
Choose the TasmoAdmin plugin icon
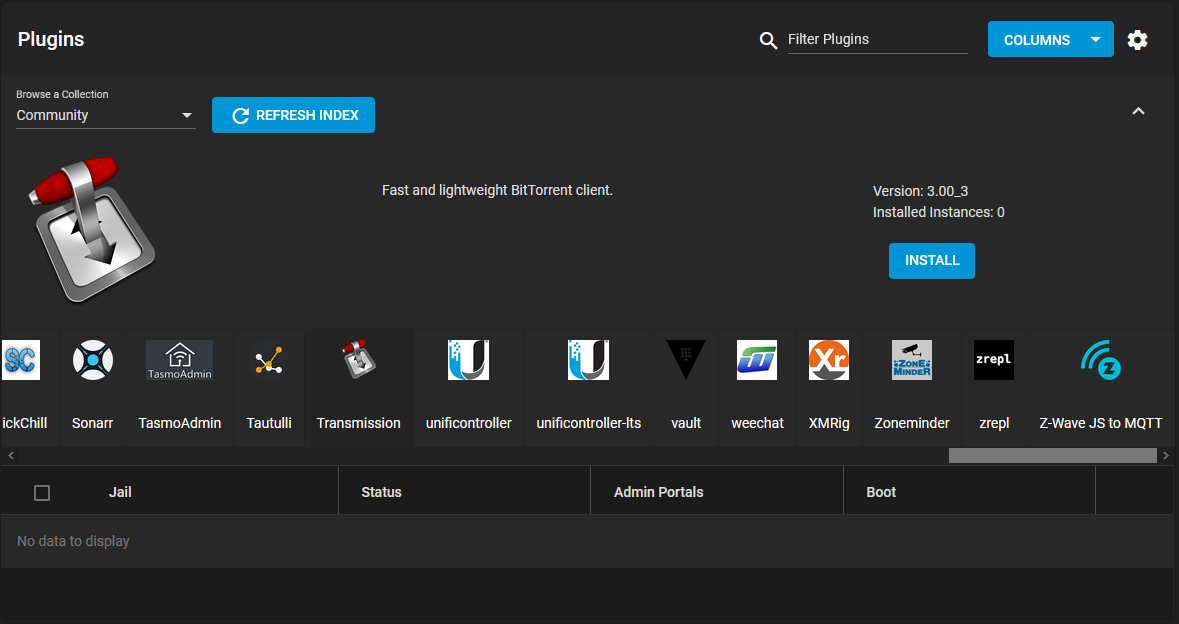tap(179, 360)
